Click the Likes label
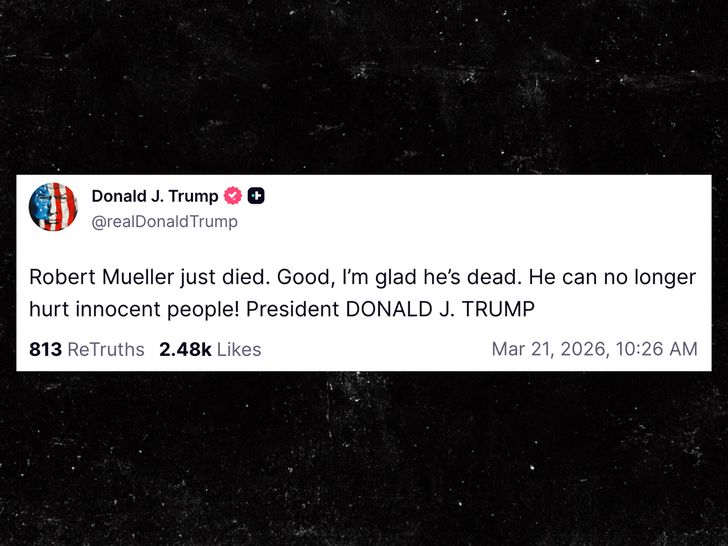The width and height of the screenshot is (728, 546). 239,349
